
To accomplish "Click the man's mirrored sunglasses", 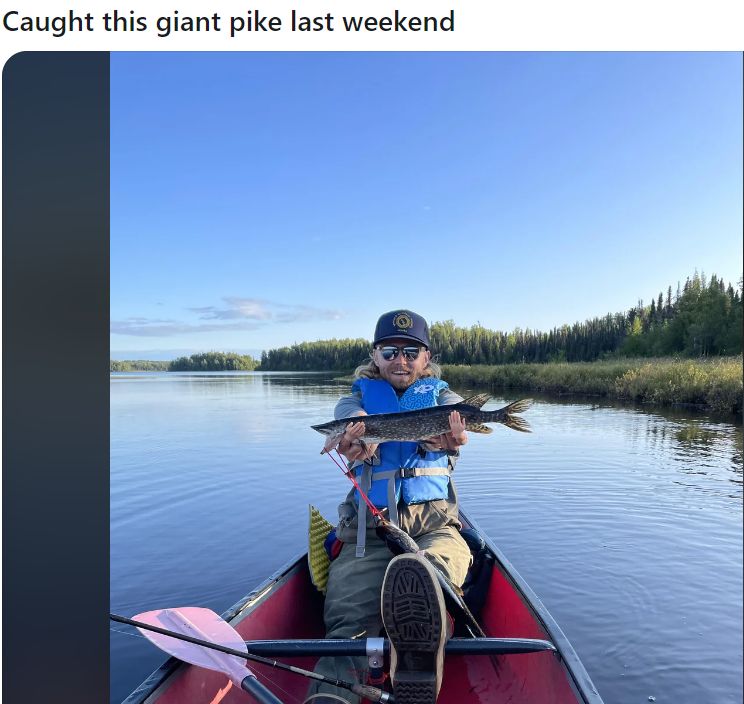I will (x=401, y=352).
